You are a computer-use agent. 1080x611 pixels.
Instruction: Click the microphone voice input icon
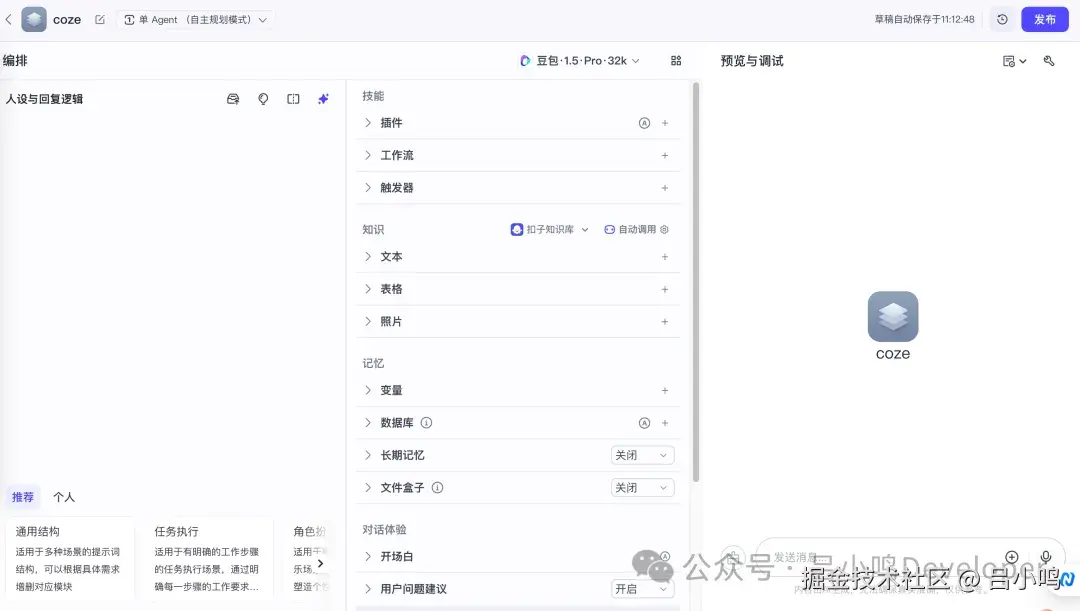(x=1046, y=557)
